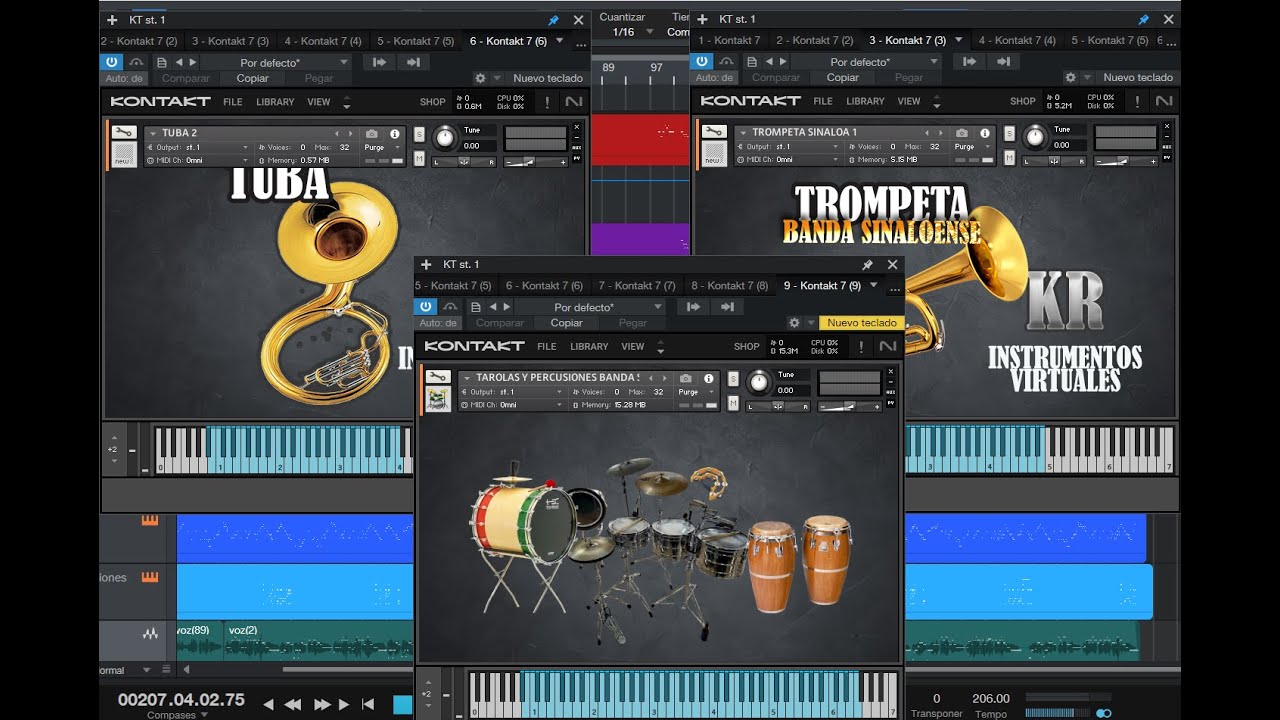Adjust Tune knob of TUBA 2

click(445, 138)
